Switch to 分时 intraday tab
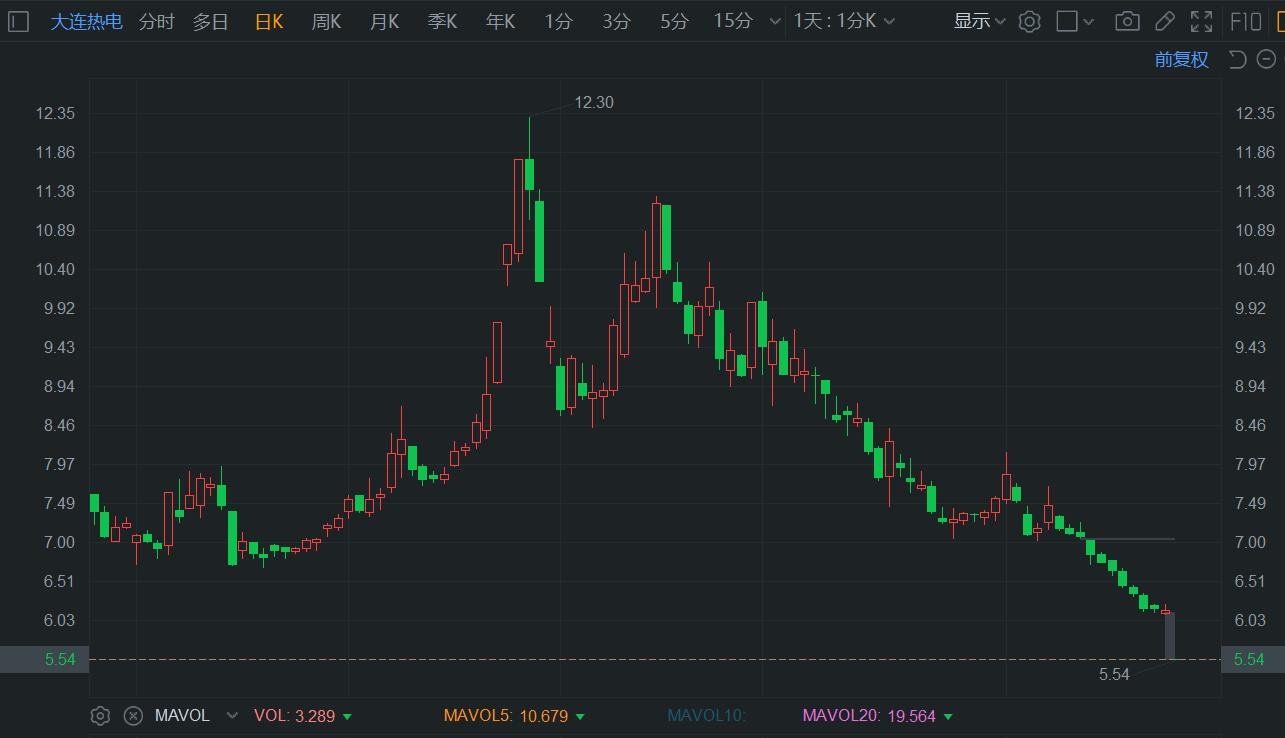 [156, 21]
